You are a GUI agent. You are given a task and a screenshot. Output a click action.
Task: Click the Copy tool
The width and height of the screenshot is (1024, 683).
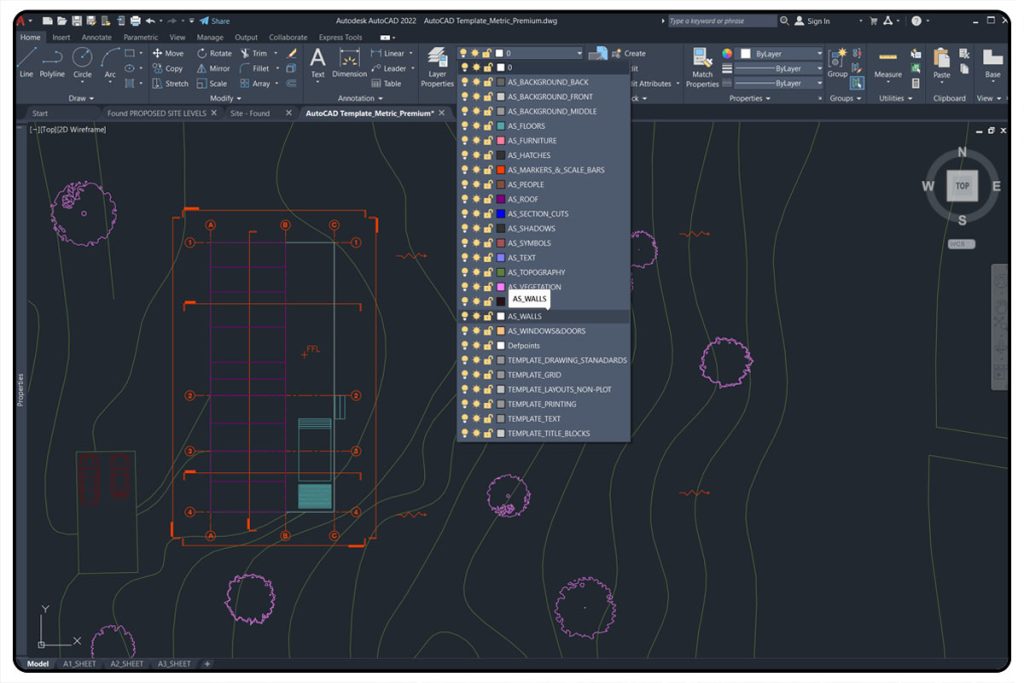click(167, 69)
